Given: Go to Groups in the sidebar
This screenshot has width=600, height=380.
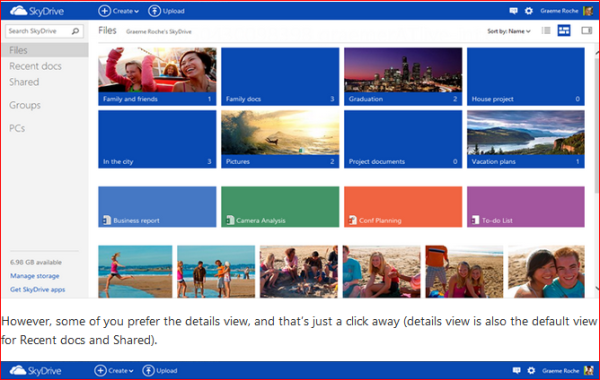Looking at the screenshot, I should click(x=25, y=105).
